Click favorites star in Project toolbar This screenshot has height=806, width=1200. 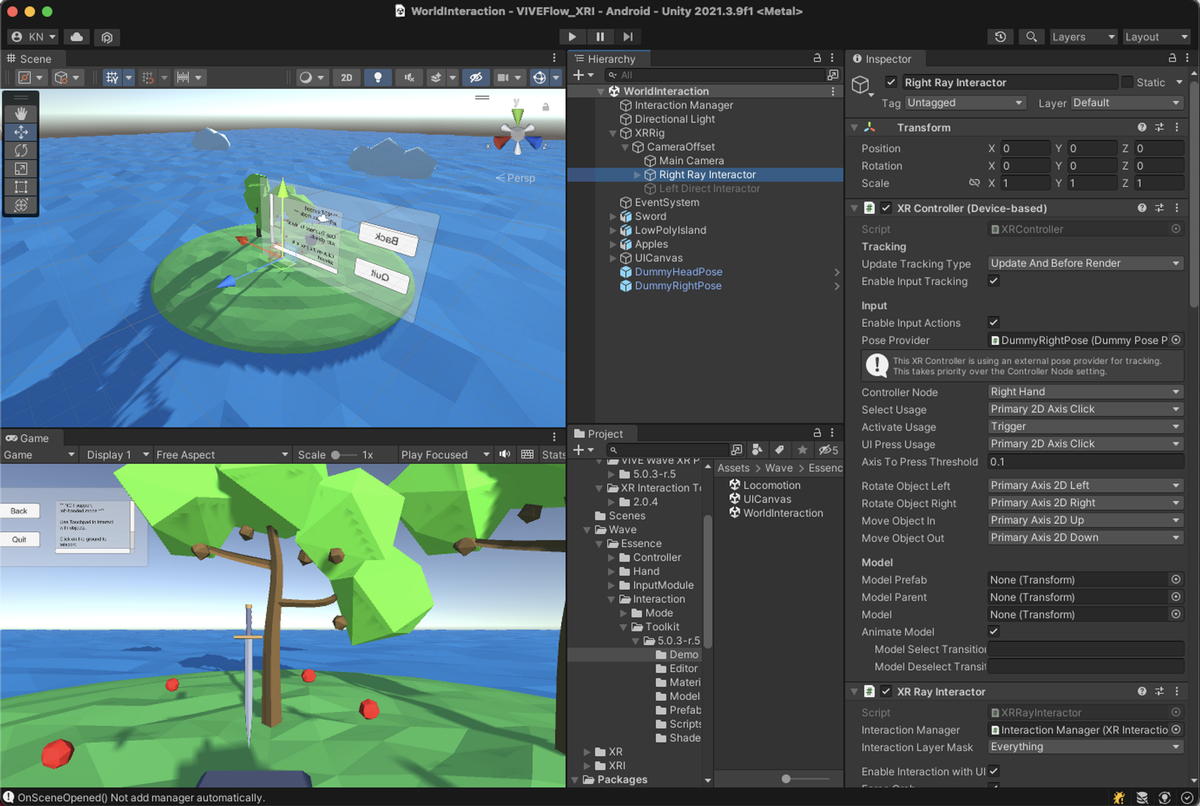click(802, 450)
